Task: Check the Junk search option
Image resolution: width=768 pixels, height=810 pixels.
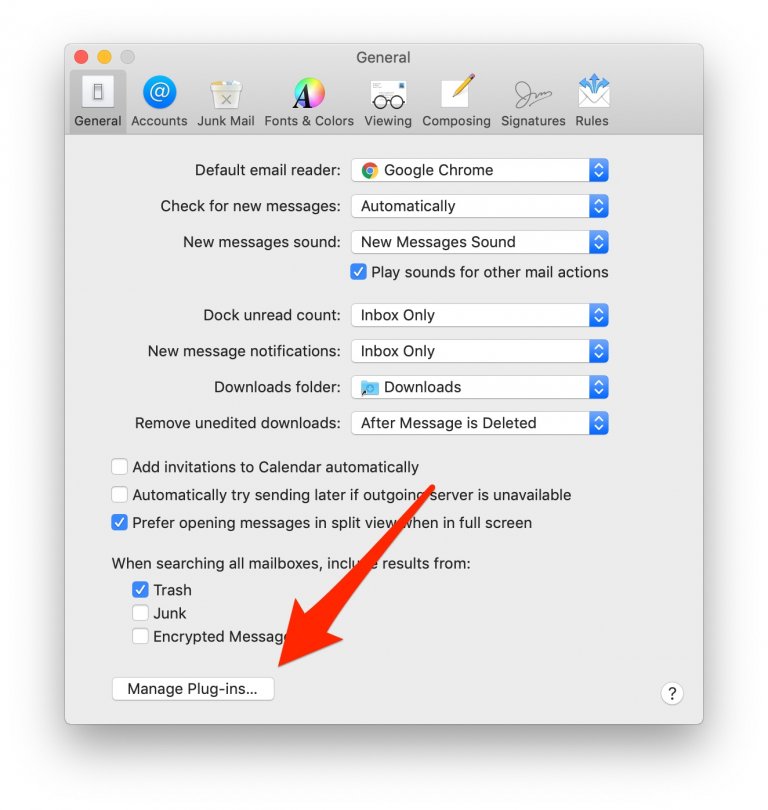Action: click(140, 613)
